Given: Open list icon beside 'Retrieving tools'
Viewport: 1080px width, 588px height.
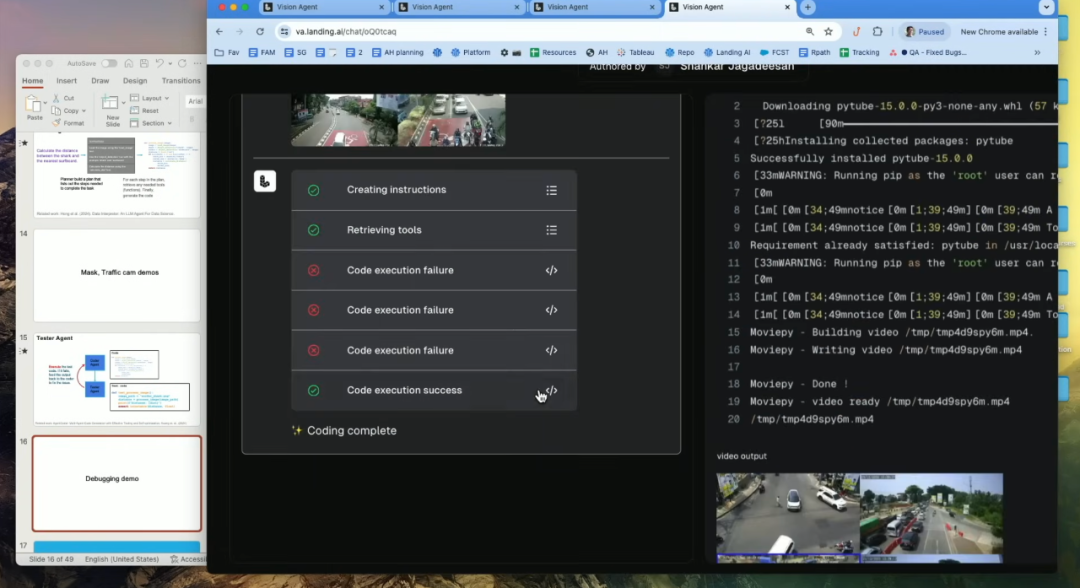Looking at the screenshot, I should point(551,230).
